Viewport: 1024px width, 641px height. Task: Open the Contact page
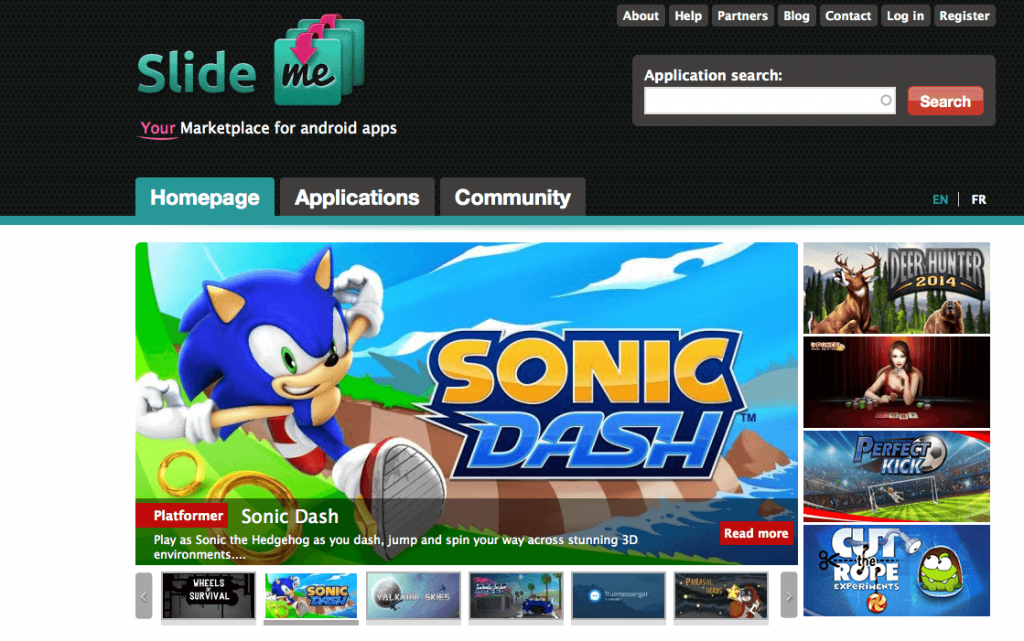point(848,16)
